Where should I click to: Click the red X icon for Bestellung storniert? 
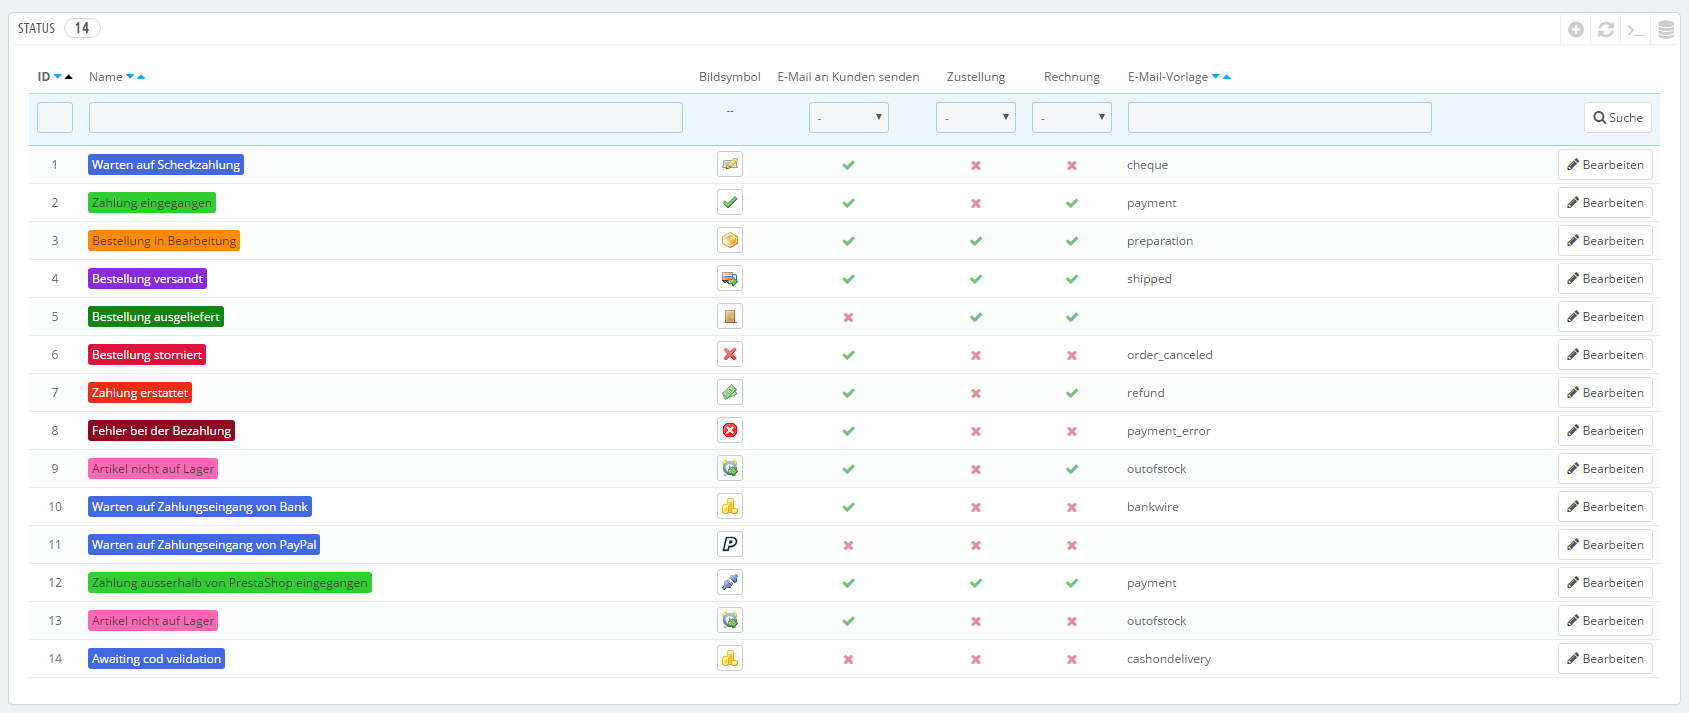(730, 355)
